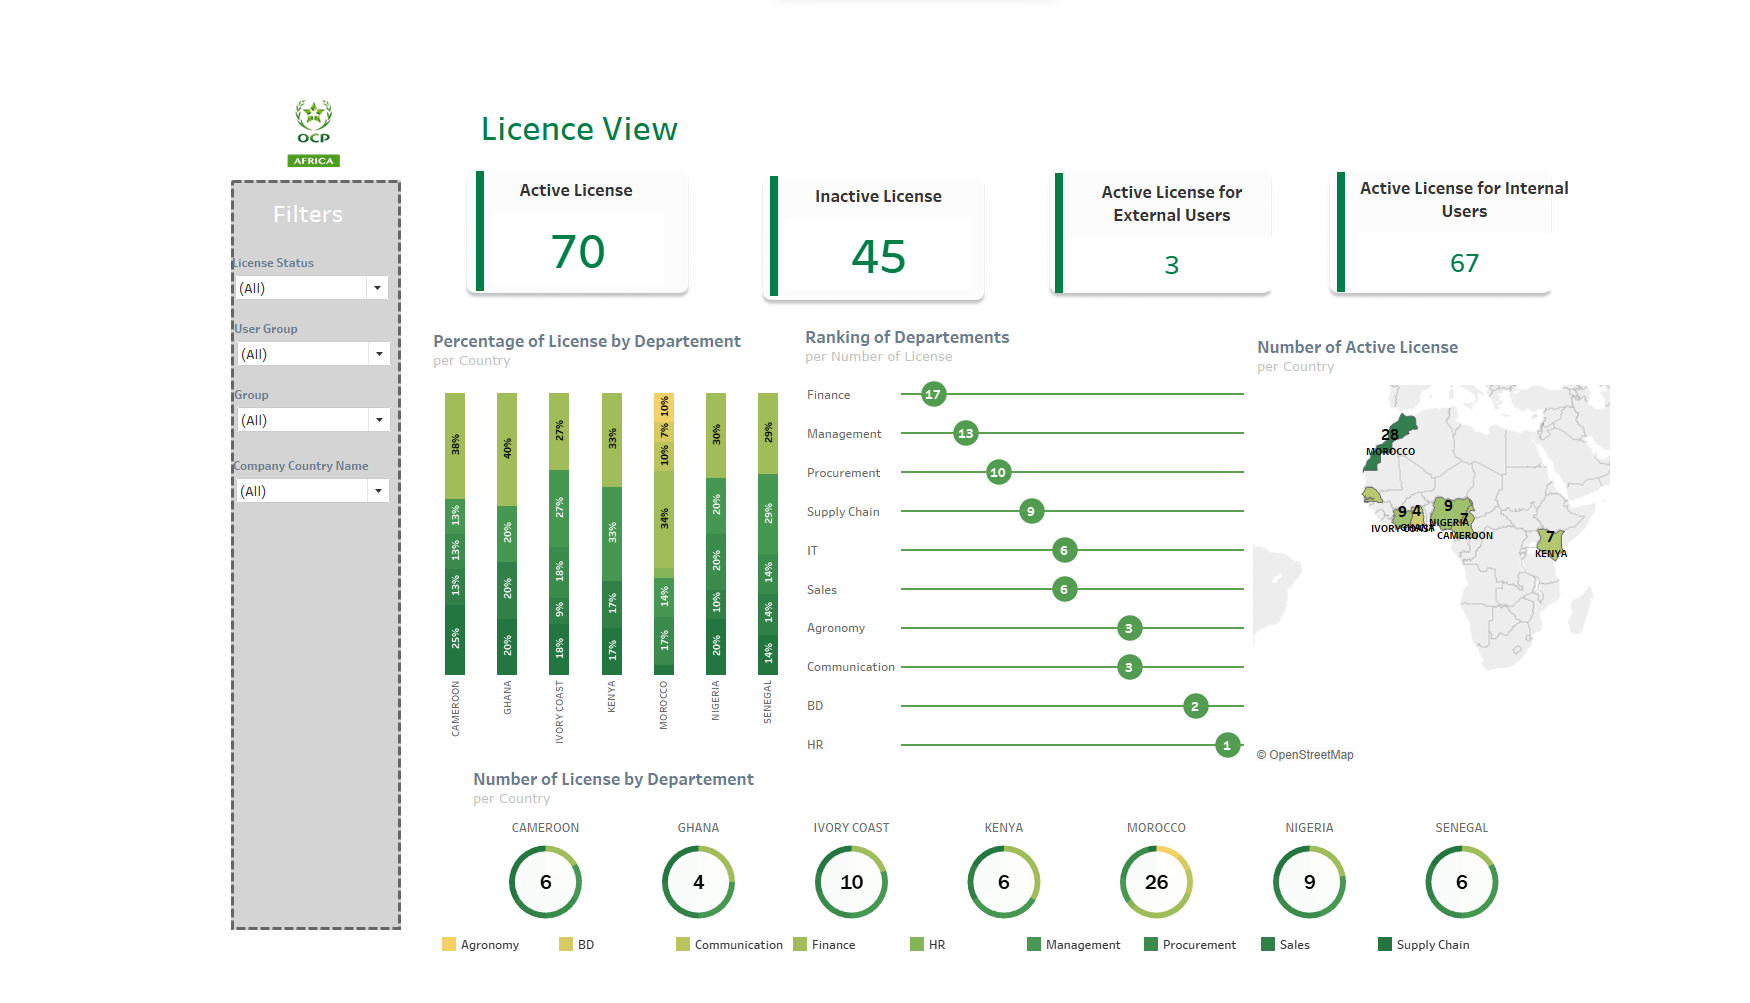Viewport: 1750px width, 1003px height.
Task: Click the Procurement legend entry
Action: pyautogui.click(x=1190, y=944)
